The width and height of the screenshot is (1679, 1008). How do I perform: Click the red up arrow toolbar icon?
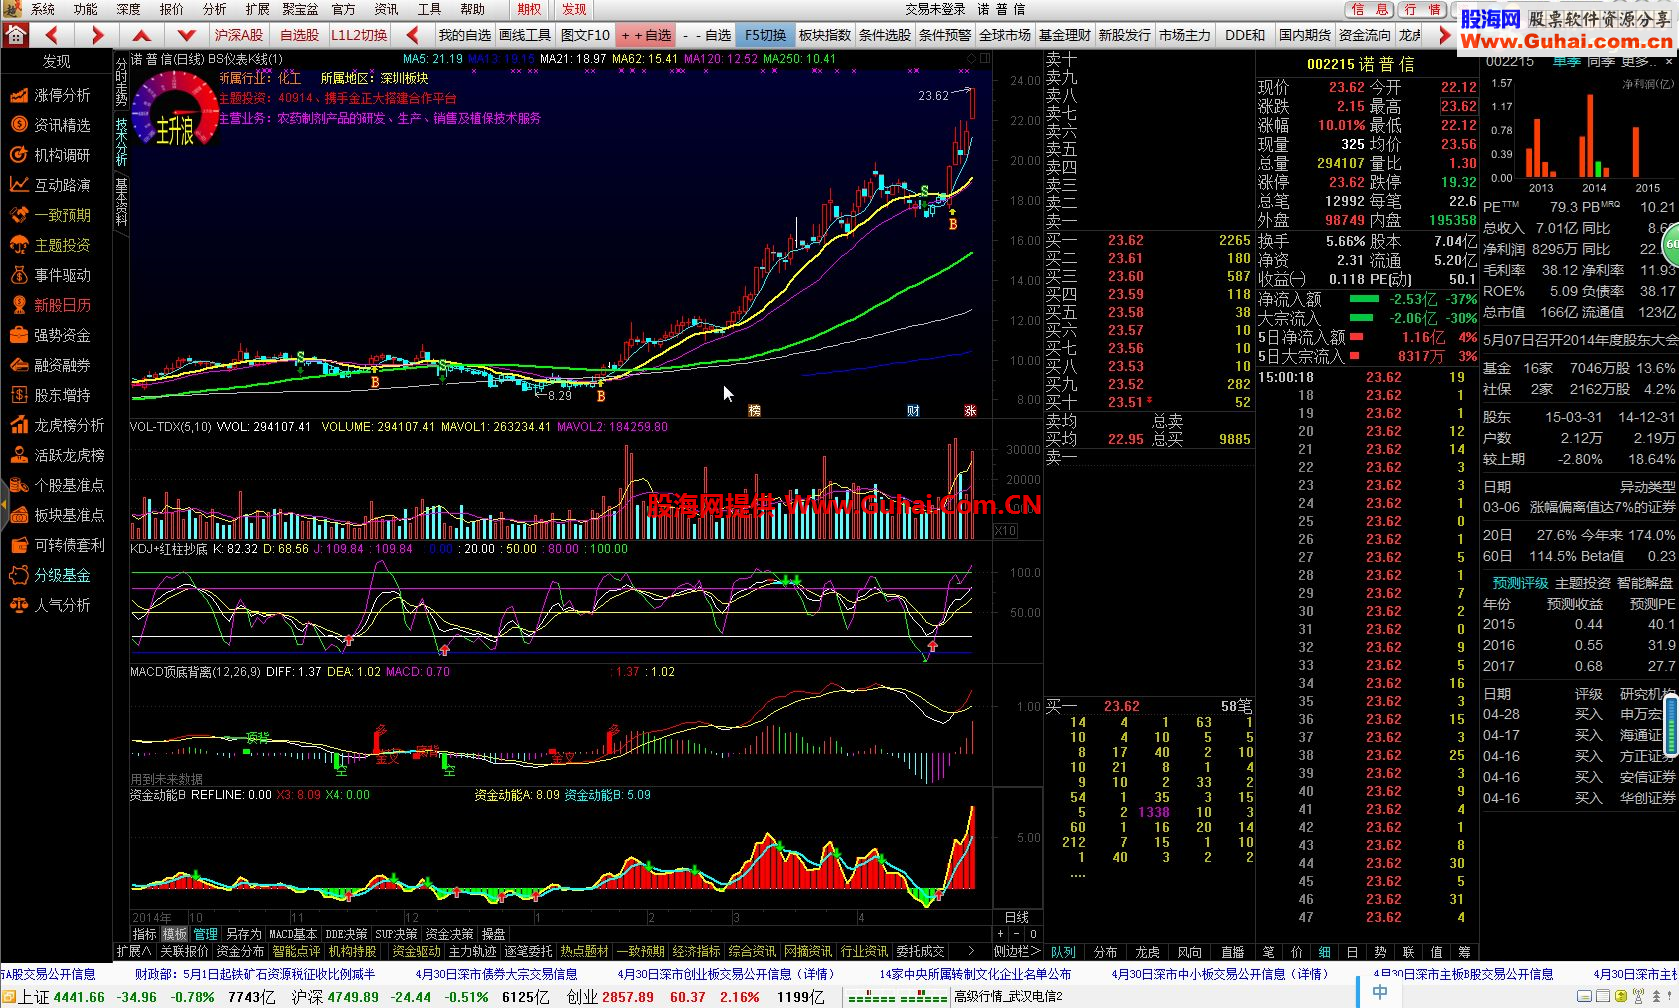pos(142,35)
